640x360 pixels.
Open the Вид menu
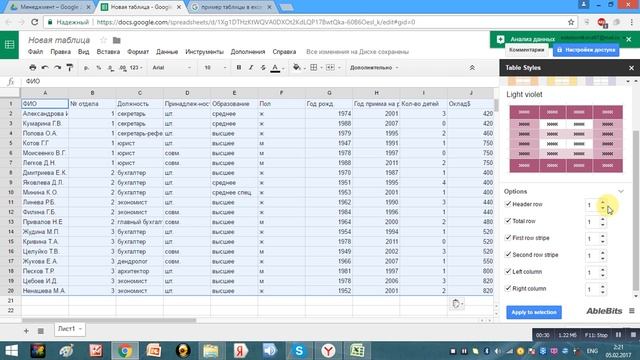click(83, 52)
